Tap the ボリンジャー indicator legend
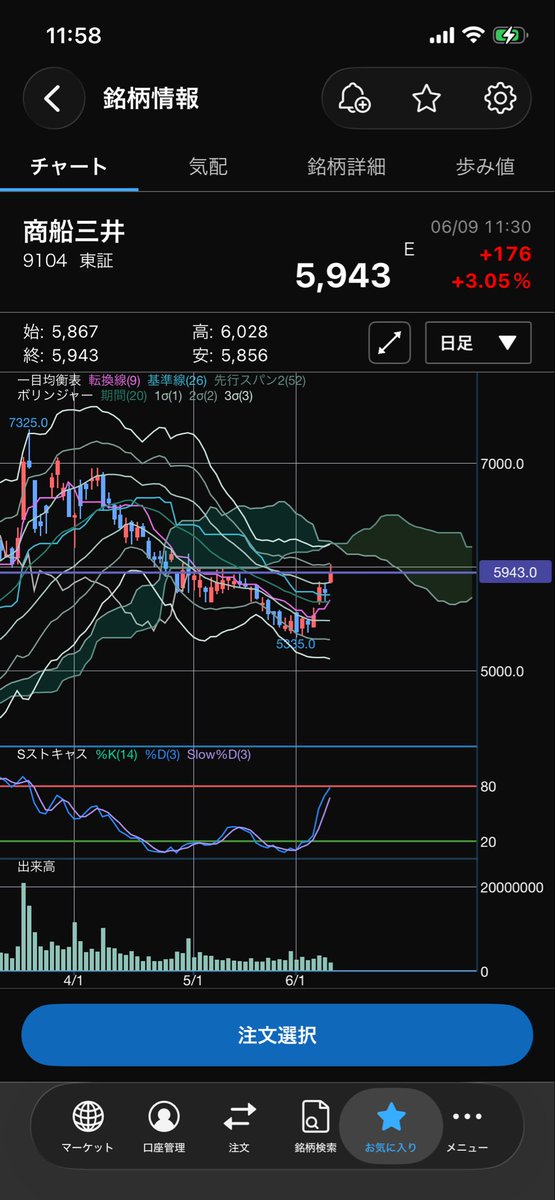 click(56, 395)
